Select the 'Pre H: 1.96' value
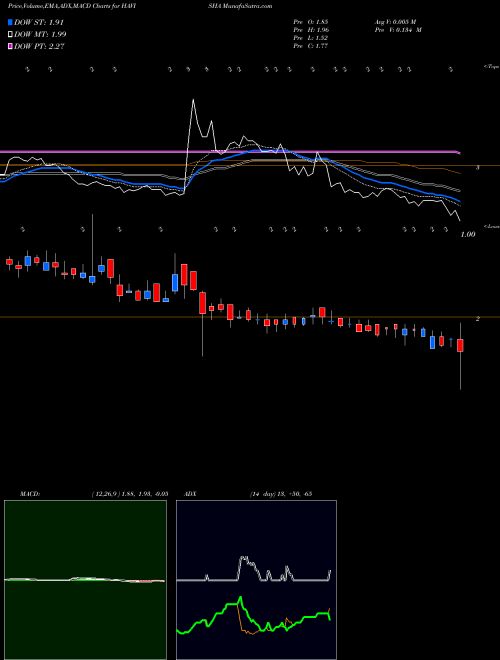 click(311, 30)
